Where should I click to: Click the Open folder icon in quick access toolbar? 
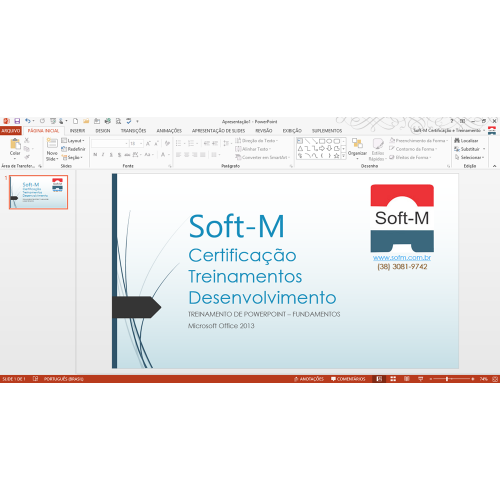86,121
